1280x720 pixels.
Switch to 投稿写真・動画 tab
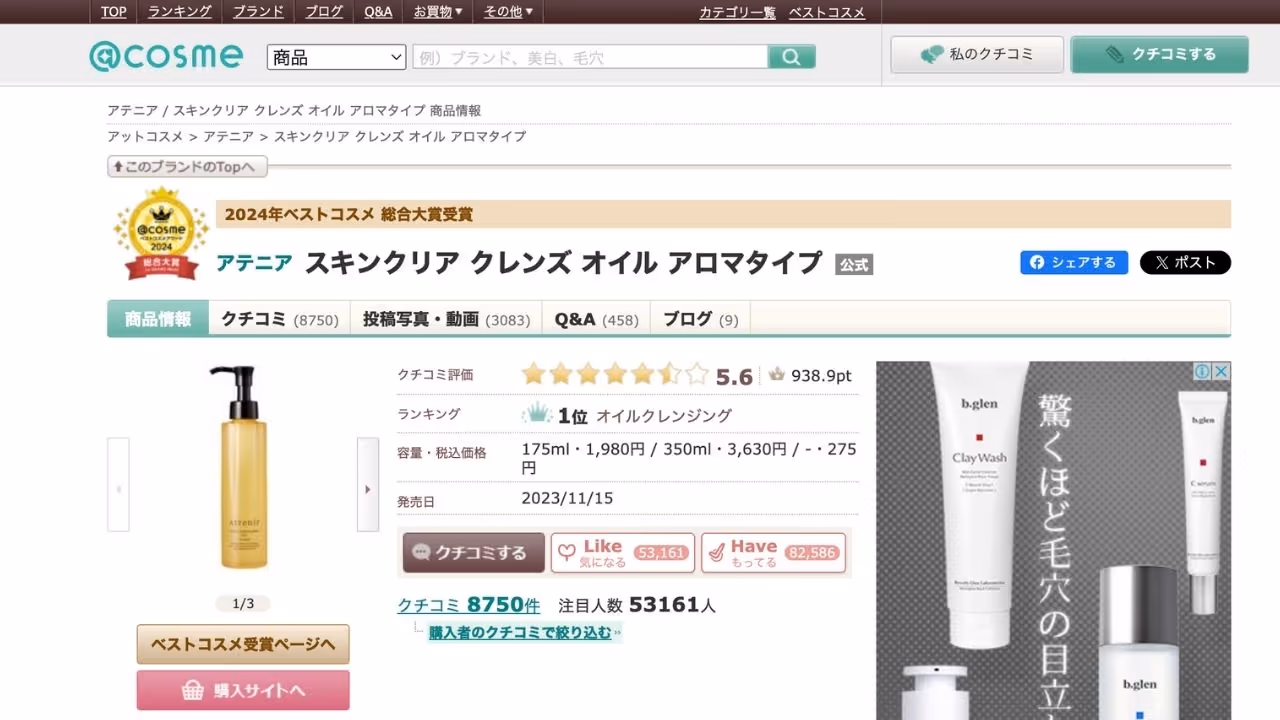pos(446,319)
